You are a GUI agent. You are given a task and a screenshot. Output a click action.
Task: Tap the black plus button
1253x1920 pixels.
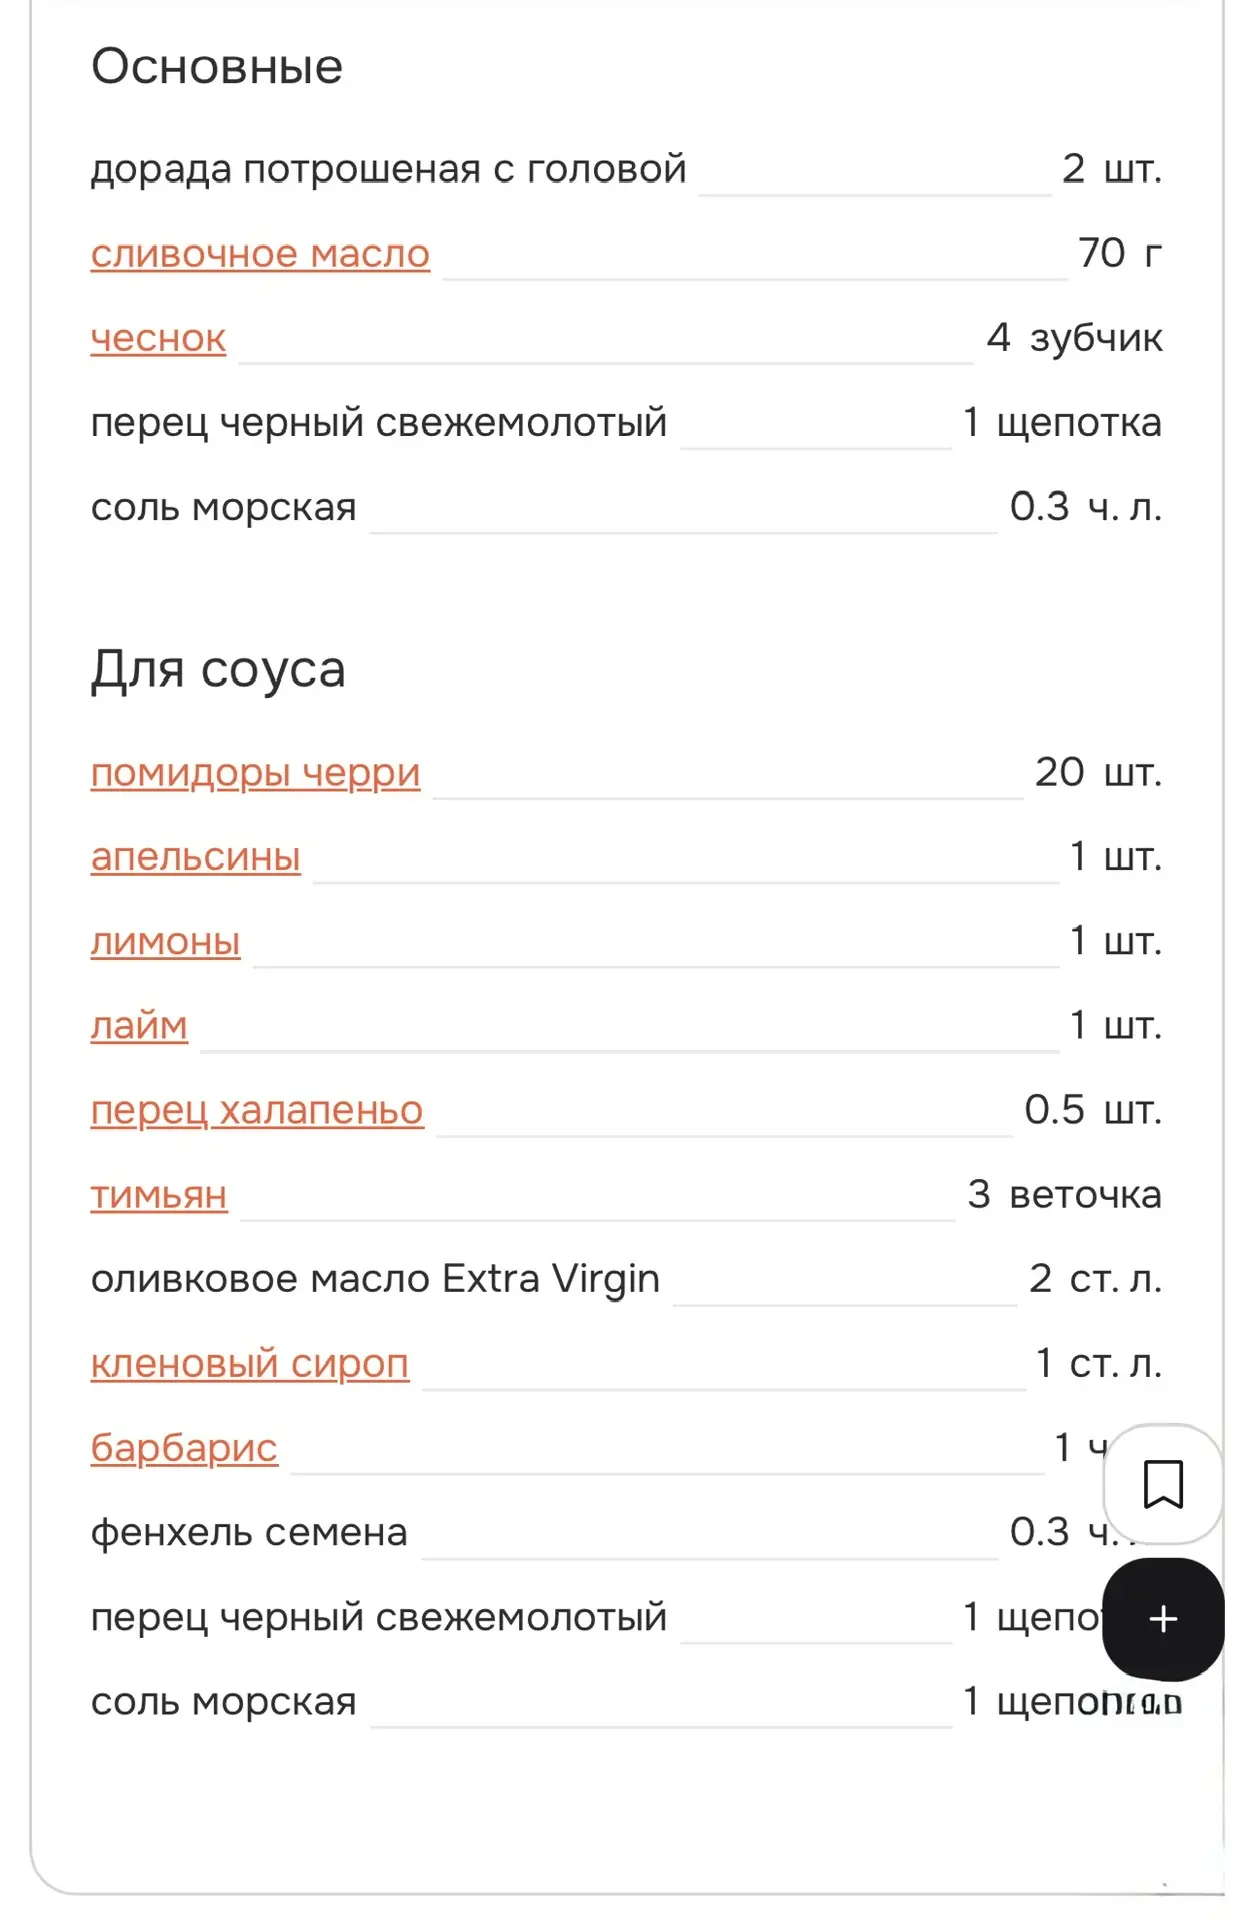[x=1163, y=1619]
